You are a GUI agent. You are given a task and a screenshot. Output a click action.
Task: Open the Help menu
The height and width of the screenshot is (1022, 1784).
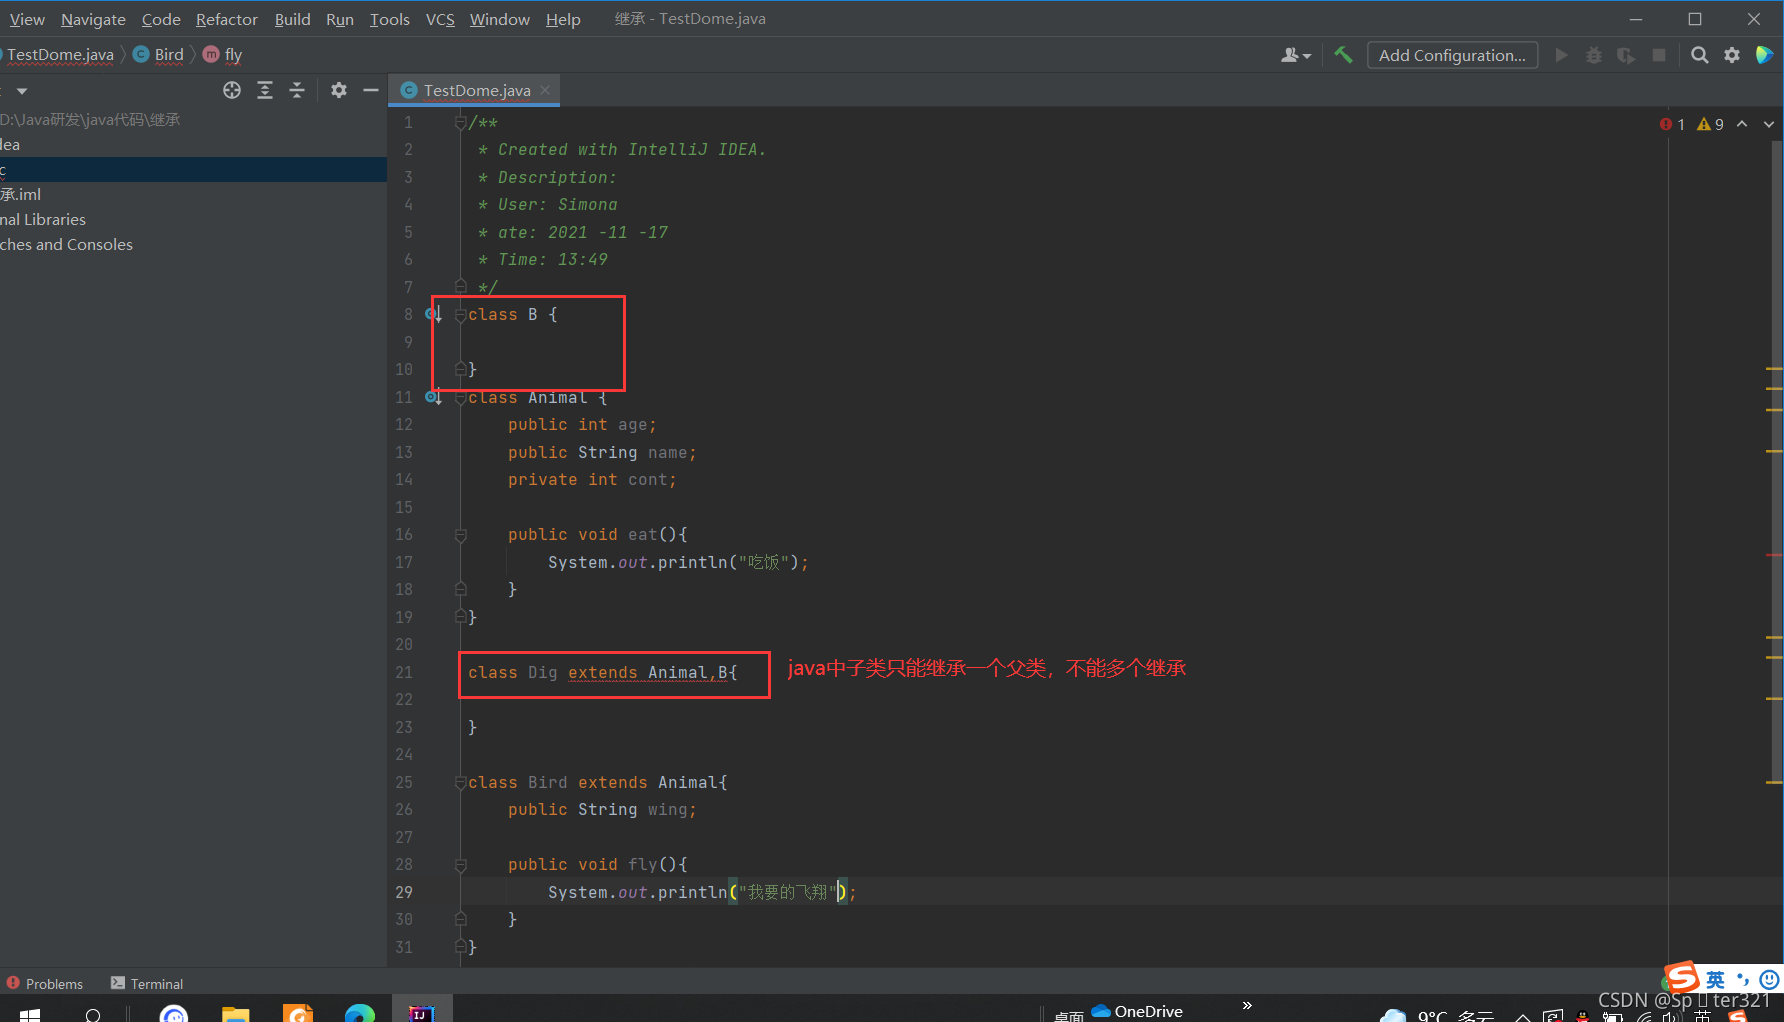563,19
